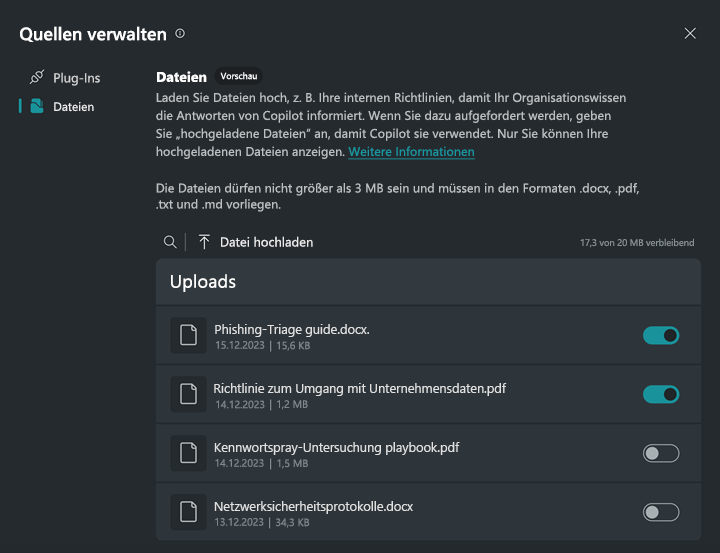Click the Netzwerksicherheitsprotokolle document icon
Screen dimensions: 720x553
[x=187, y=512]
